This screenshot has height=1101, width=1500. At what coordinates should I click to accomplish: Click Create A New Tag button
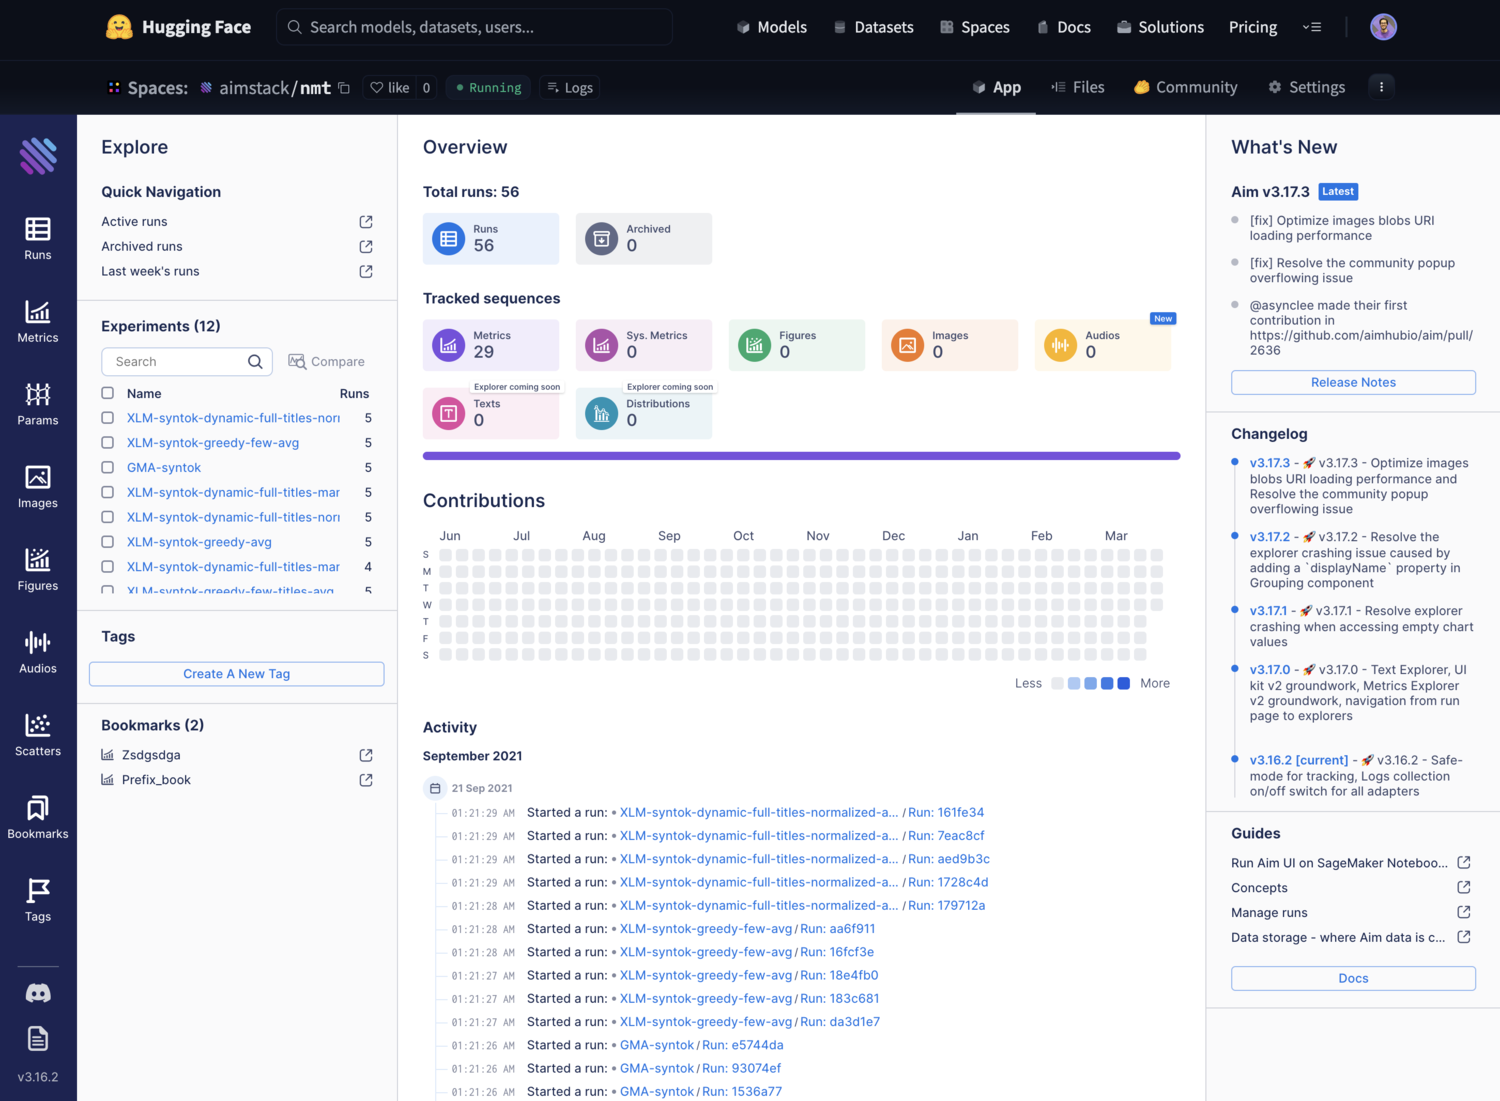click(236, 674)
